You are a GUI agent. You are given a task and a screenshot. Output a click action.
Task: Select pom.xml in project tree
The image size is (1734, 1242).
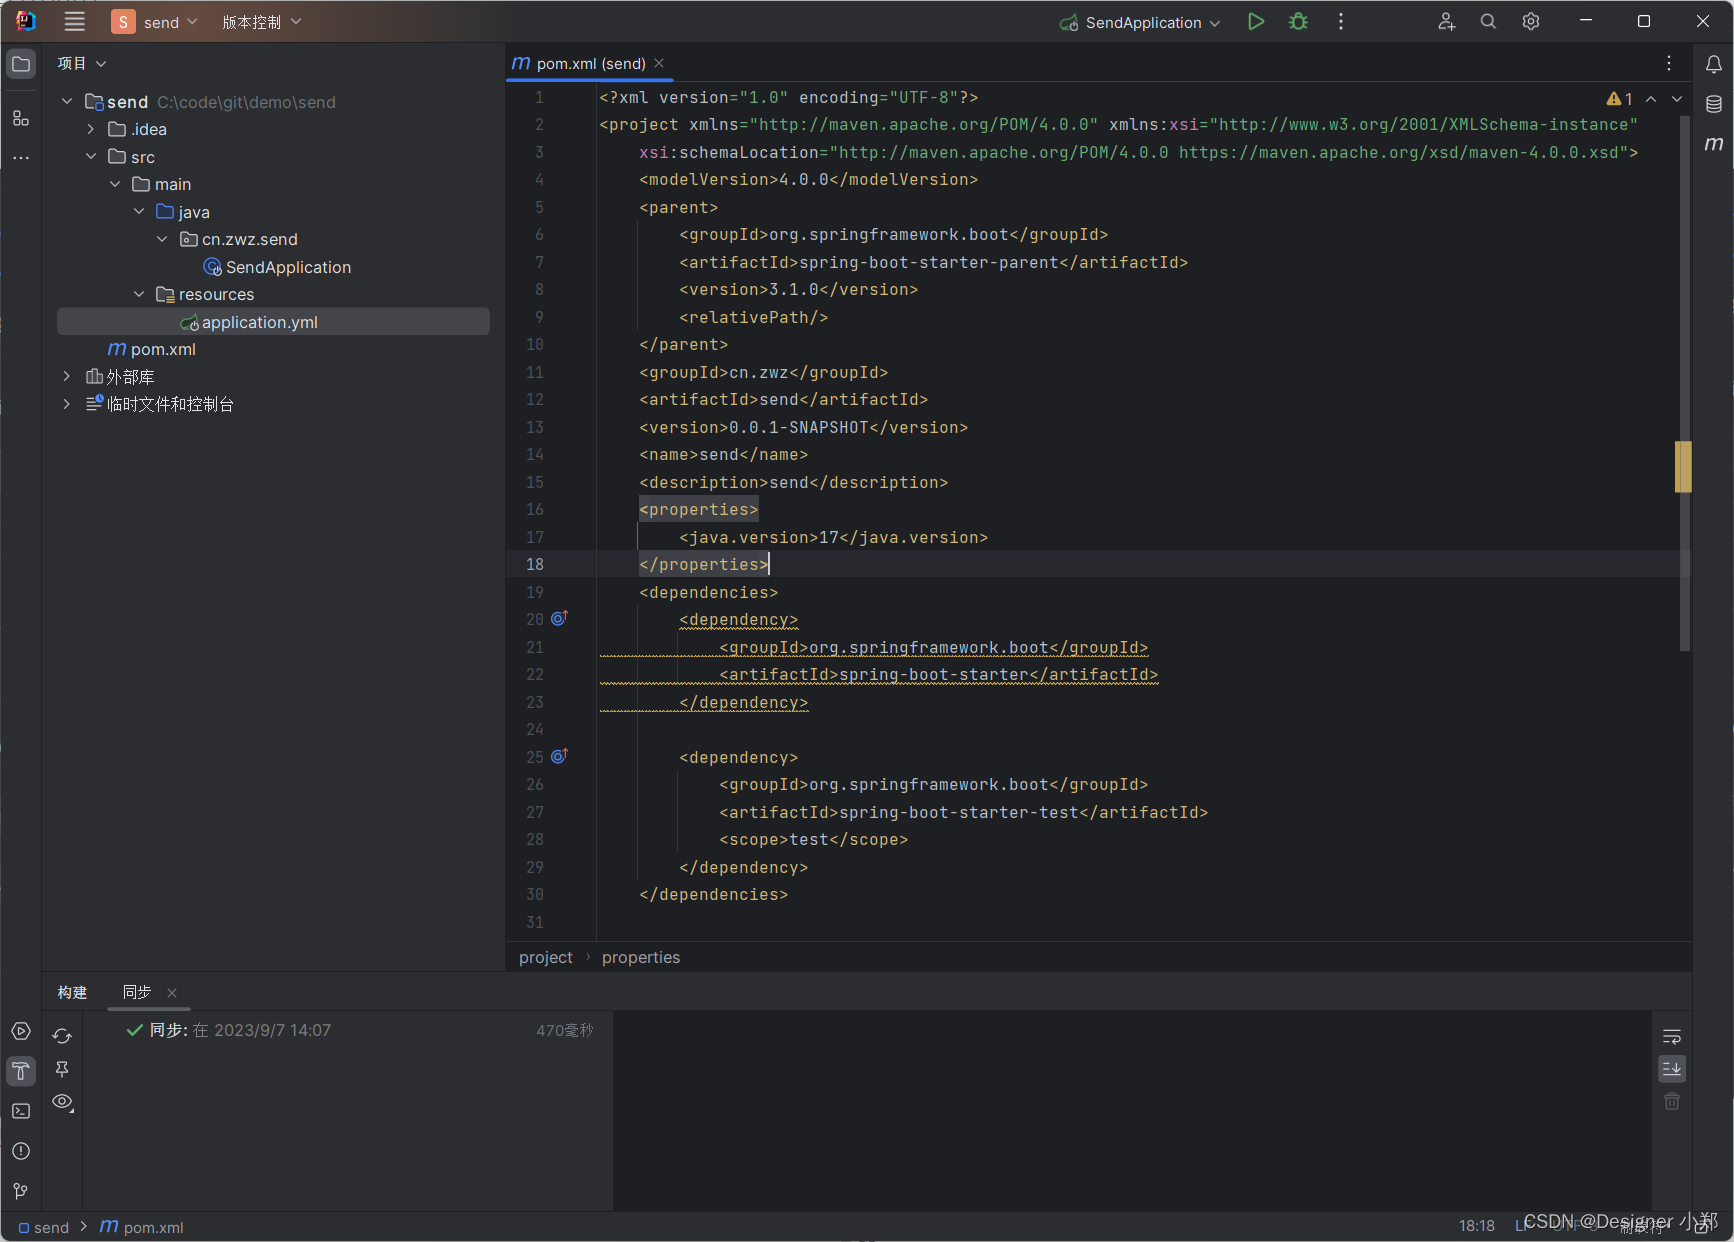[152, 349]
